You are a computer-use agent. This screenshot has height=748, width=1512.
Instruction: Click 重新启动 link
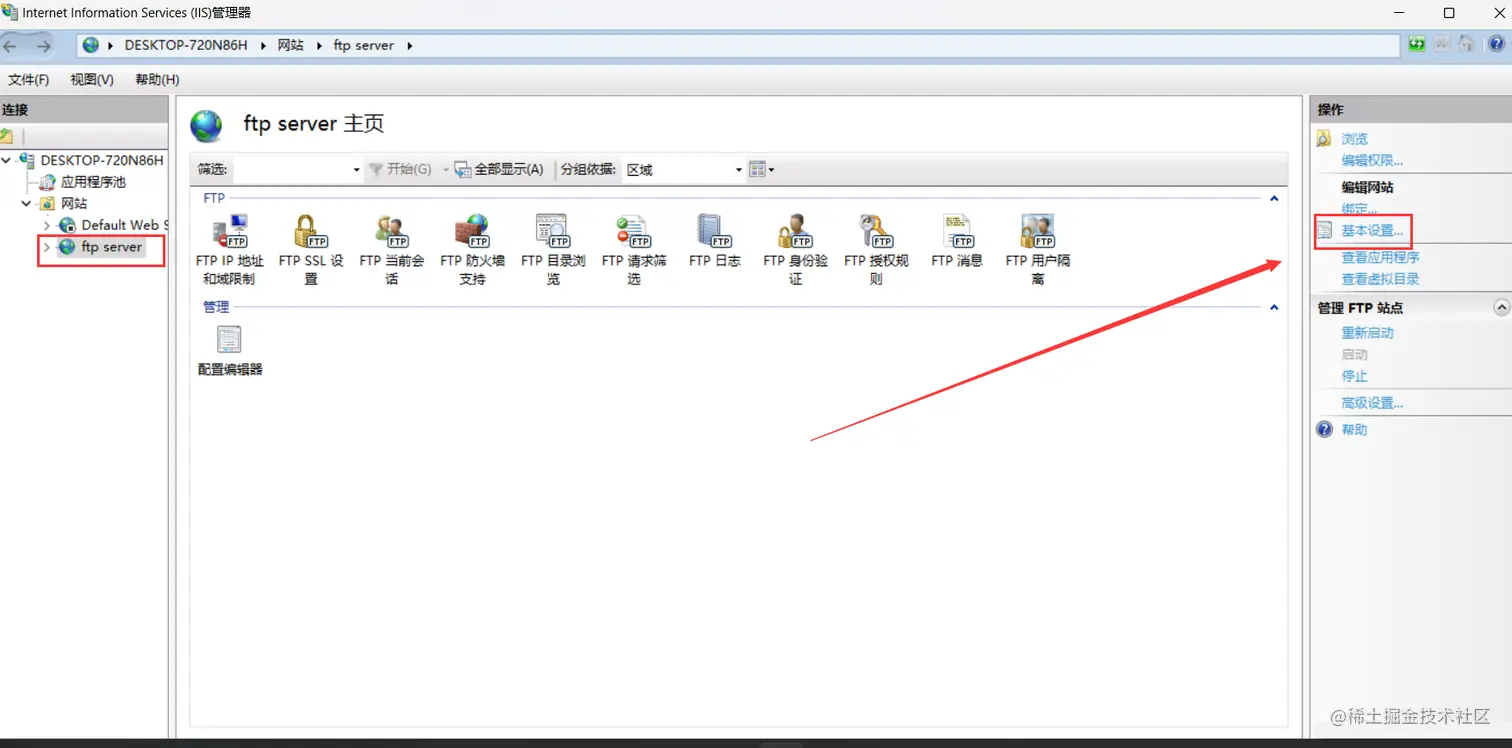[x=1367, y=333]
